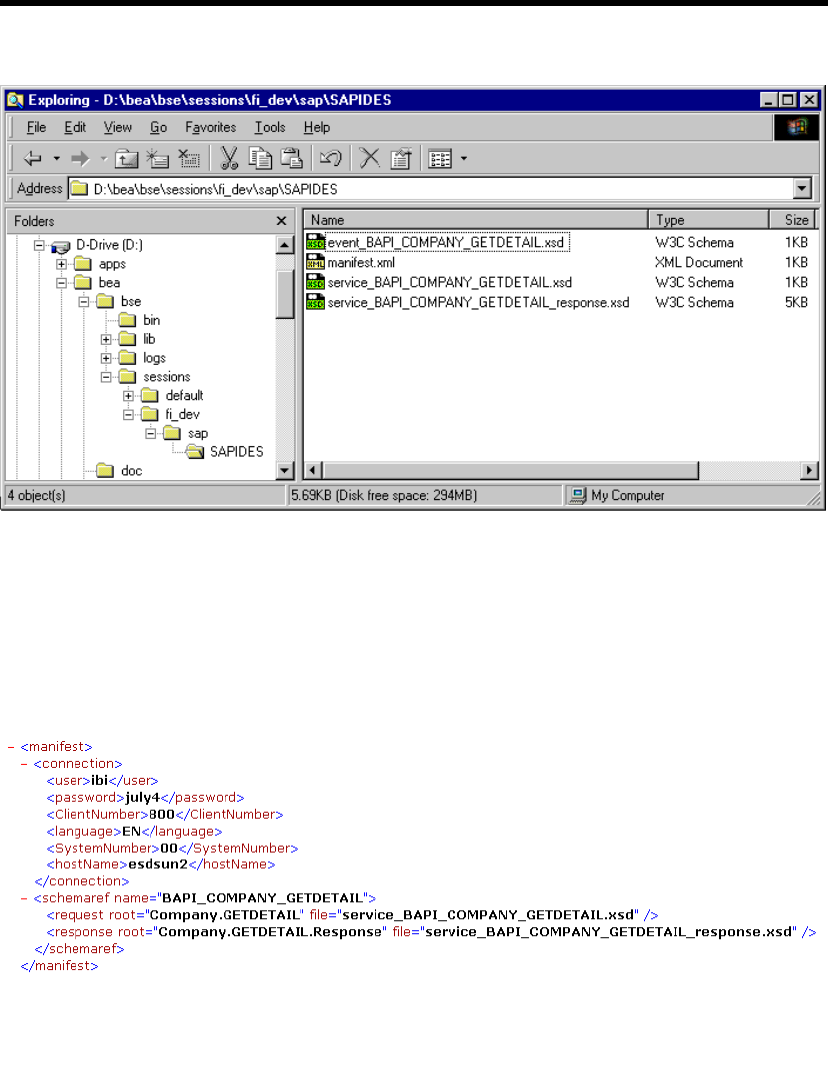Sort files by Name column header

tap(476, 220)
